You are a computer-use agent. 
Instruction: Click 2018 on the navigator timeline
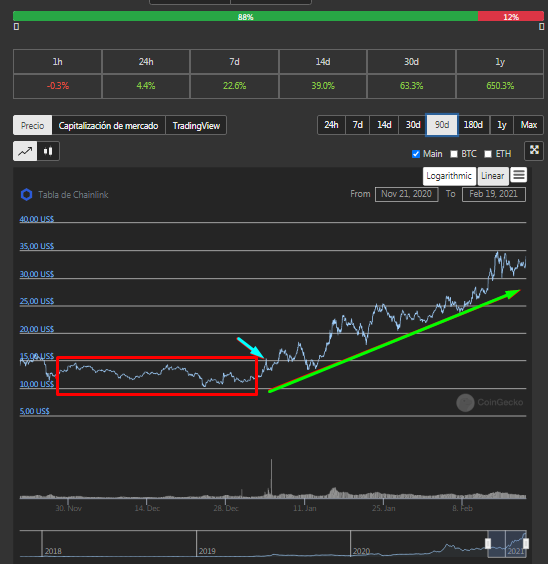[x=53, y=551]
